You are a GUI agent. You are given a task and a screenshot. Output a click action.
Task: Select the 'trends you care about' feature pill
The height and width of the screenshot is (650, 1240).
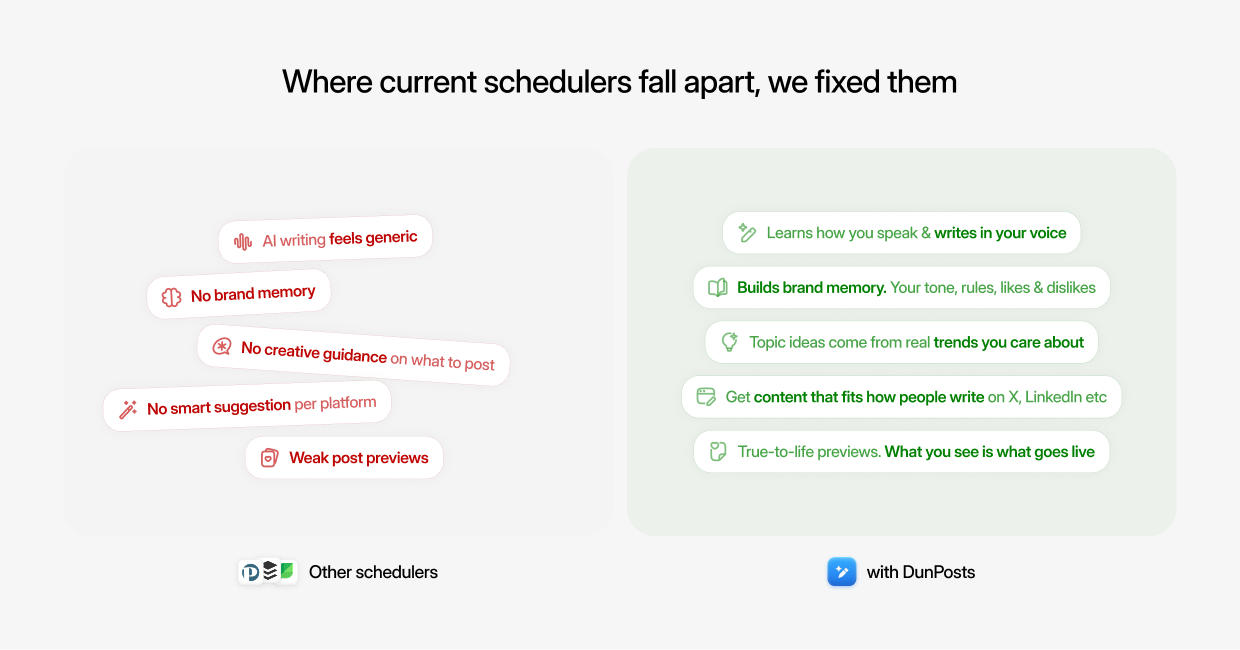[x=902, y=342]
